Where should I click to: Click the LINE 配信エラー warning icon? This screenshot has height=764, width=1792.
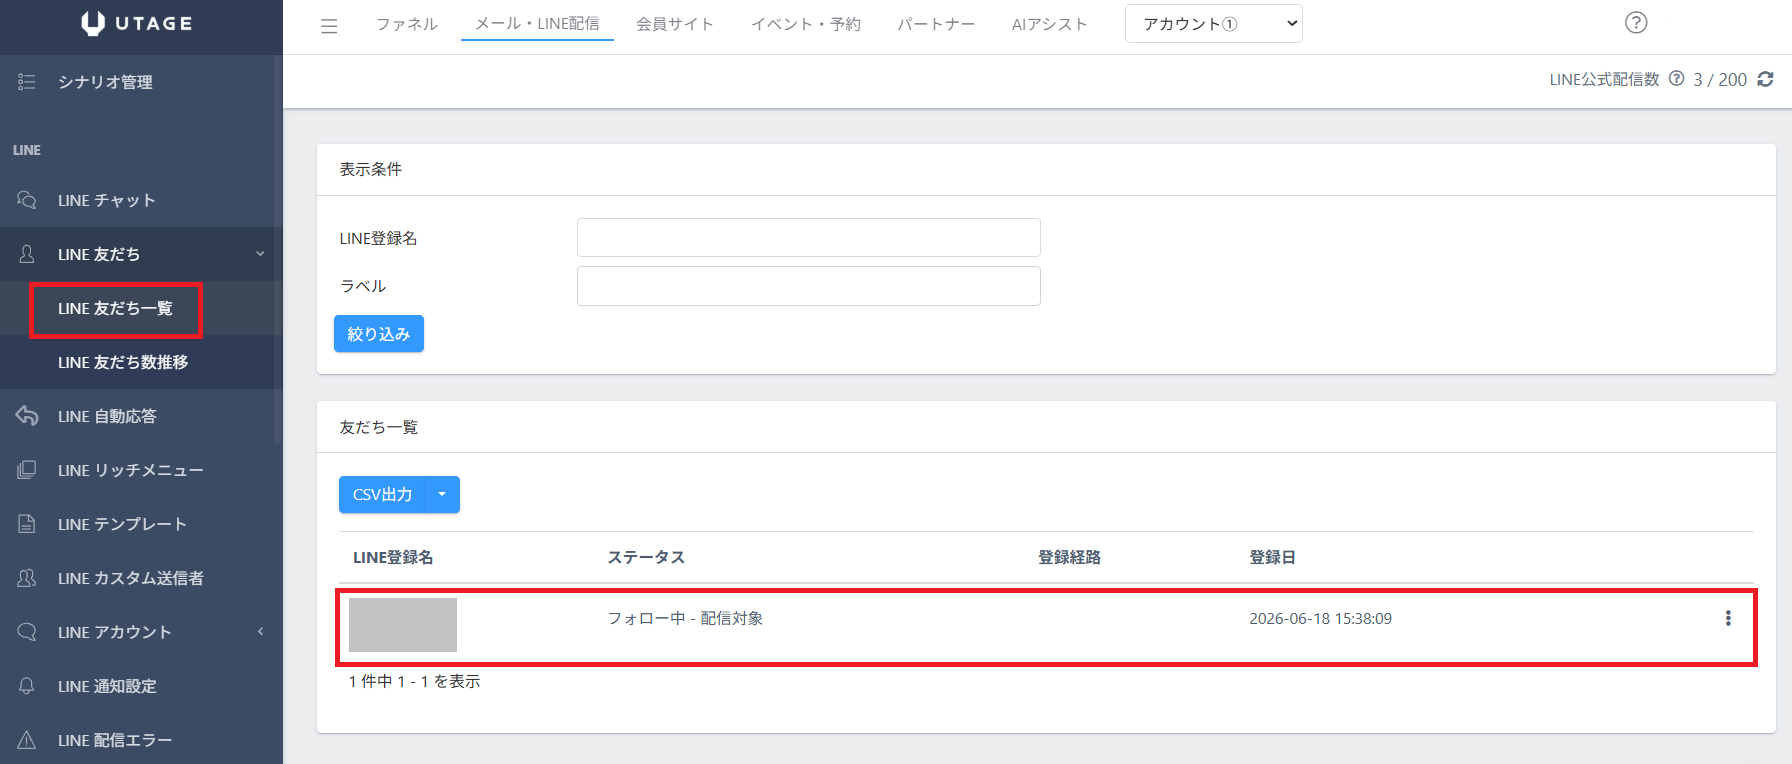click(27, 740)
